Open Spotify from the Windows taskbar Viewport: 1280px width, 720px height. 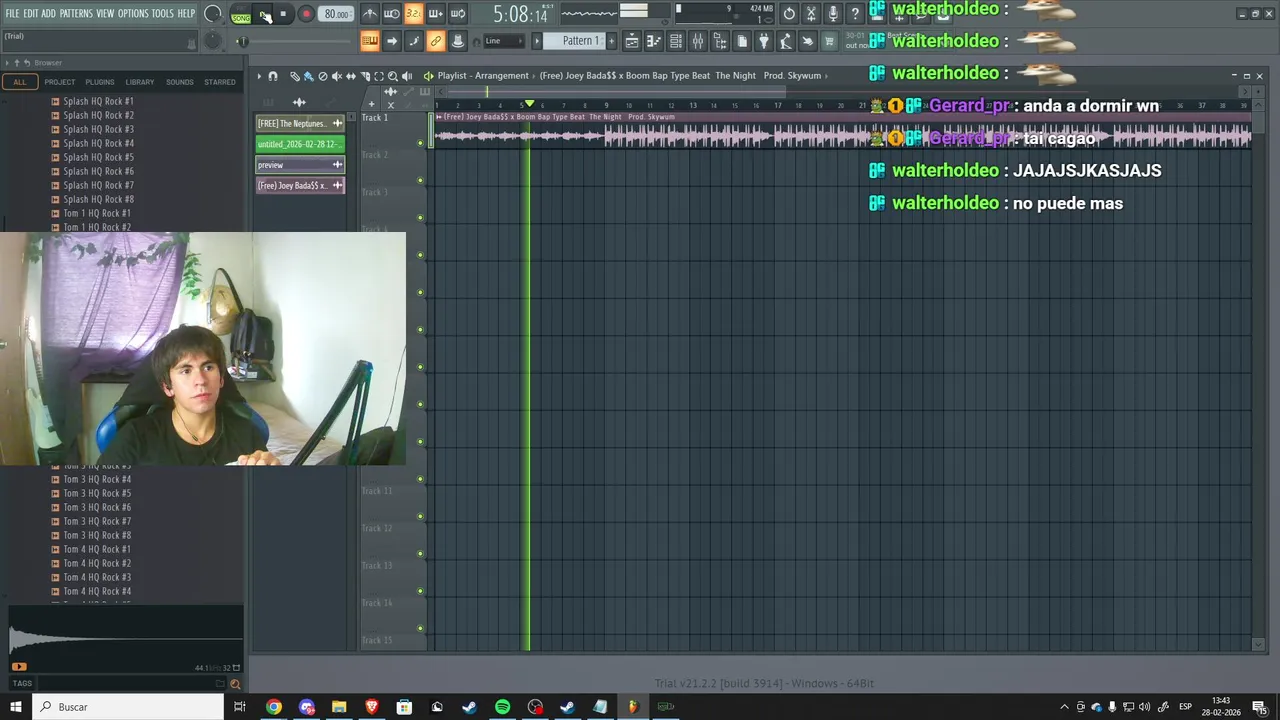click(x=502, y=707)
